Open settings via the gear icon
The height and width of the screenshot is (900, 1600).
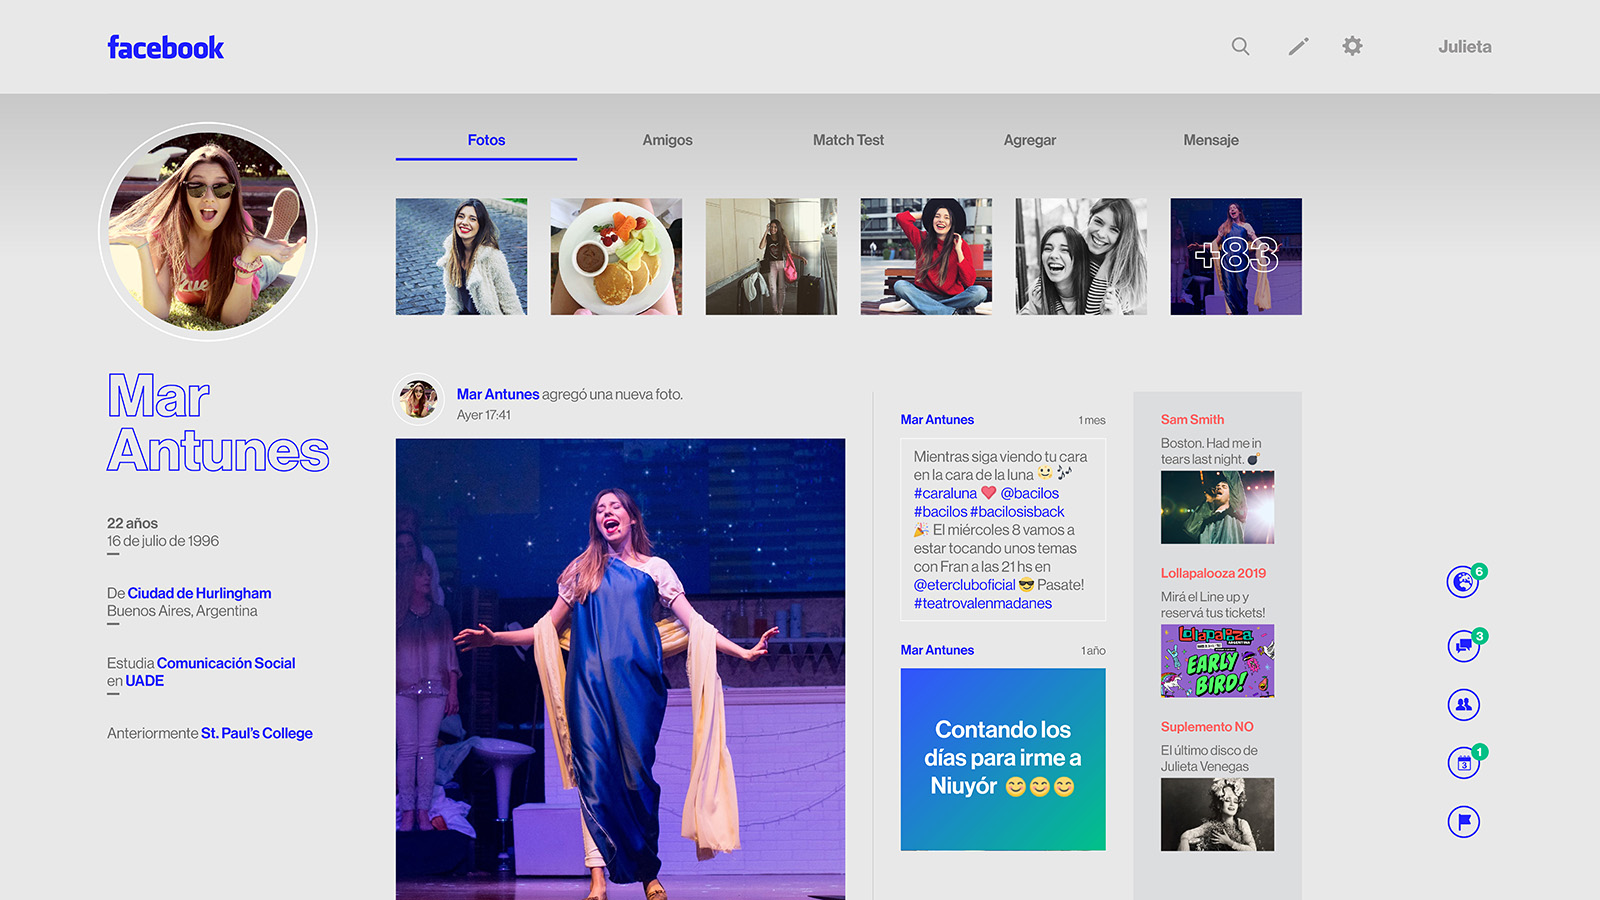(1352, 46)
